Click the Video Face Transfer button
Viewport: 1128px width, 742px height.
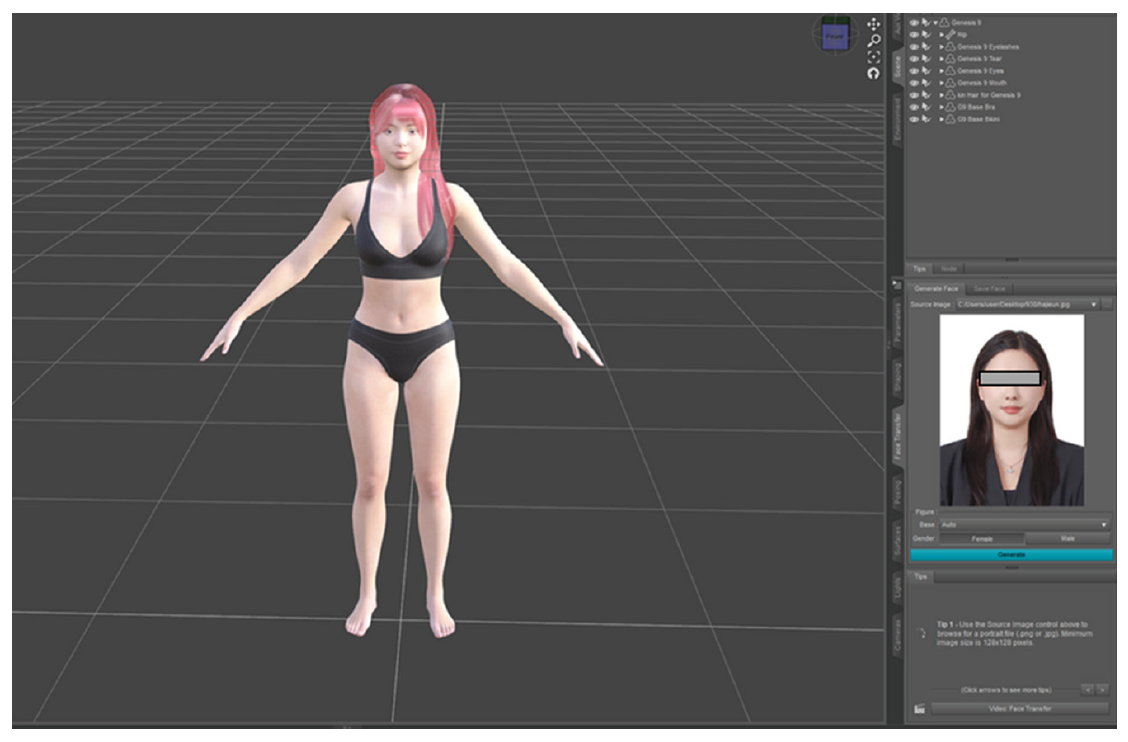1019,709
